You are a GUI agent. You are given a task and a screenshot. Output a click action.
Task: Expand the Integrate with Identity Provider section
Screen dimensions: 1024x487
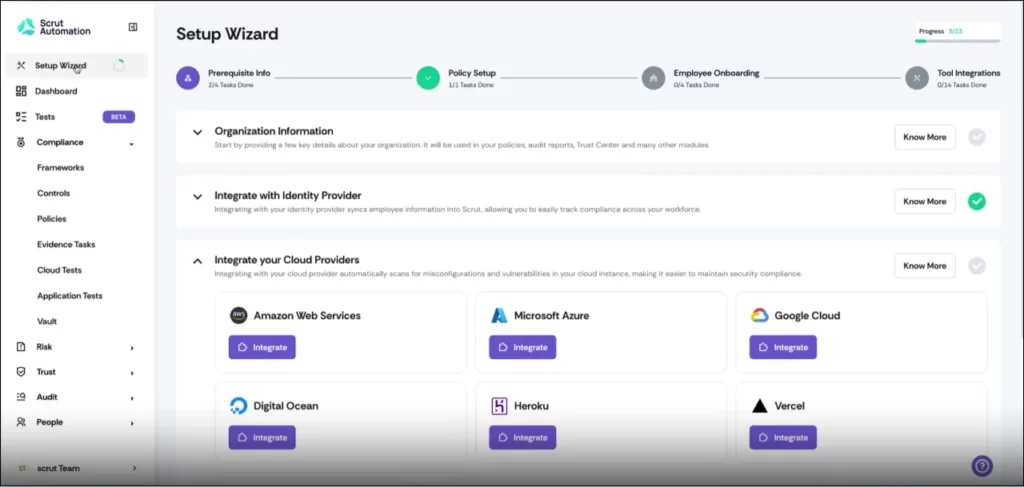197,196
